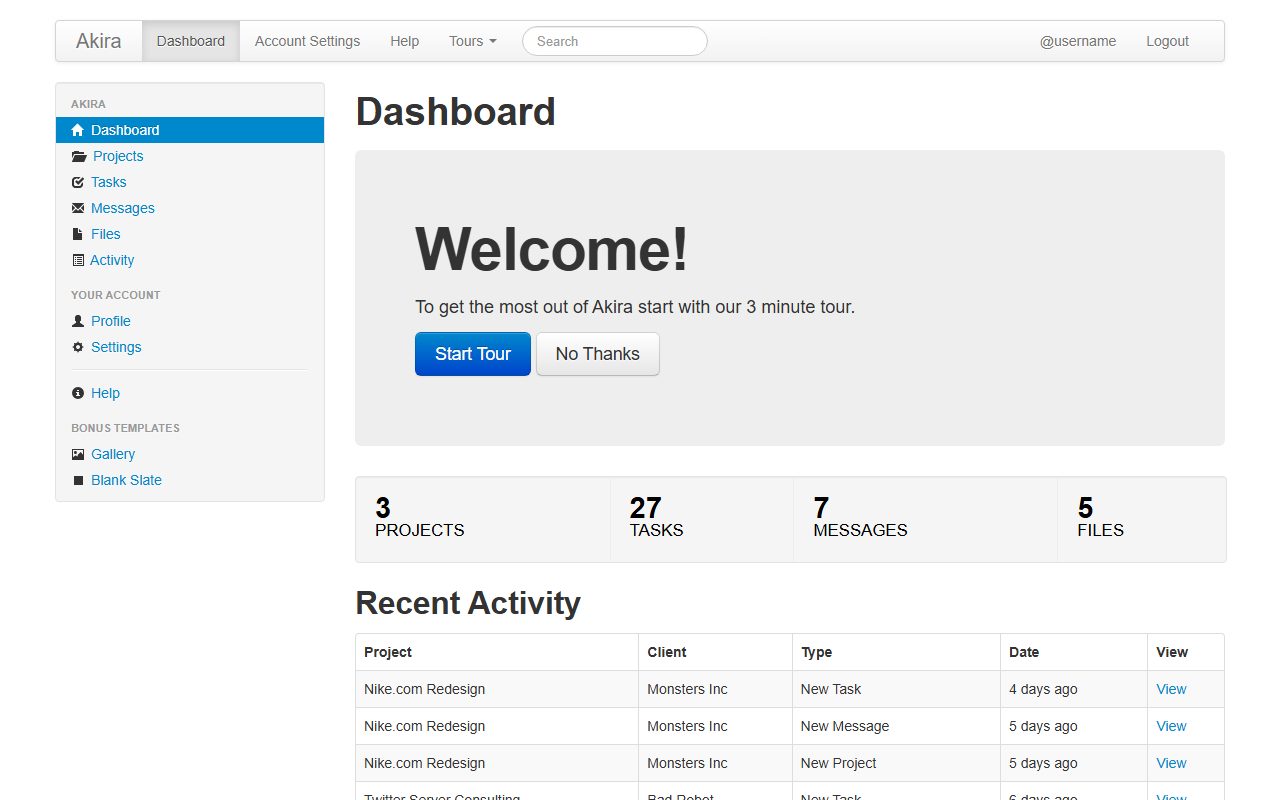Click the Akira brand logo text
Image resolution: width=1280 pixels, height=800 pixels.
click(x=99, y=41)
